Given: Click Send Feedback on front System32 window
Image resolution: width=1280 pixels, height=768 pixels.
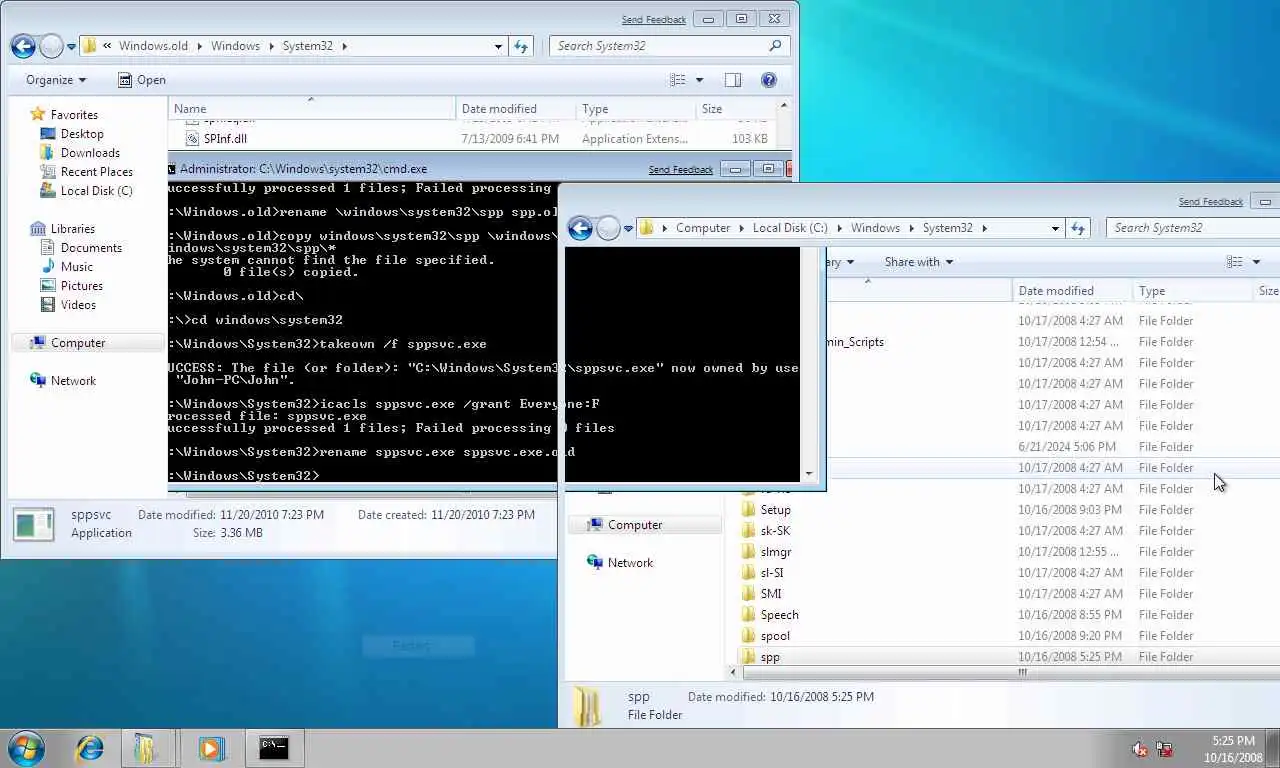Looking at the screenshot, I should [1211, 202].
